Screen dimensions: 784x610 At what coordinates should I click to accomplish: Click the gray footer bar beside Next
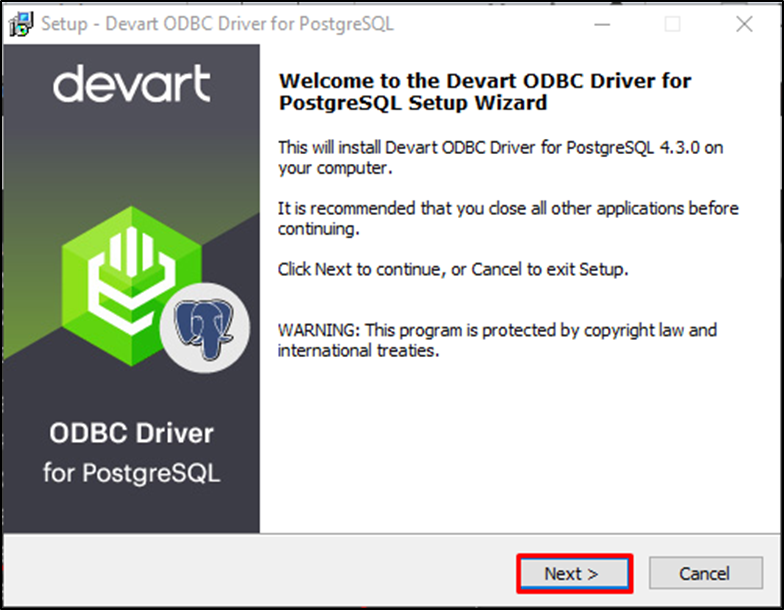pos(260,570)
